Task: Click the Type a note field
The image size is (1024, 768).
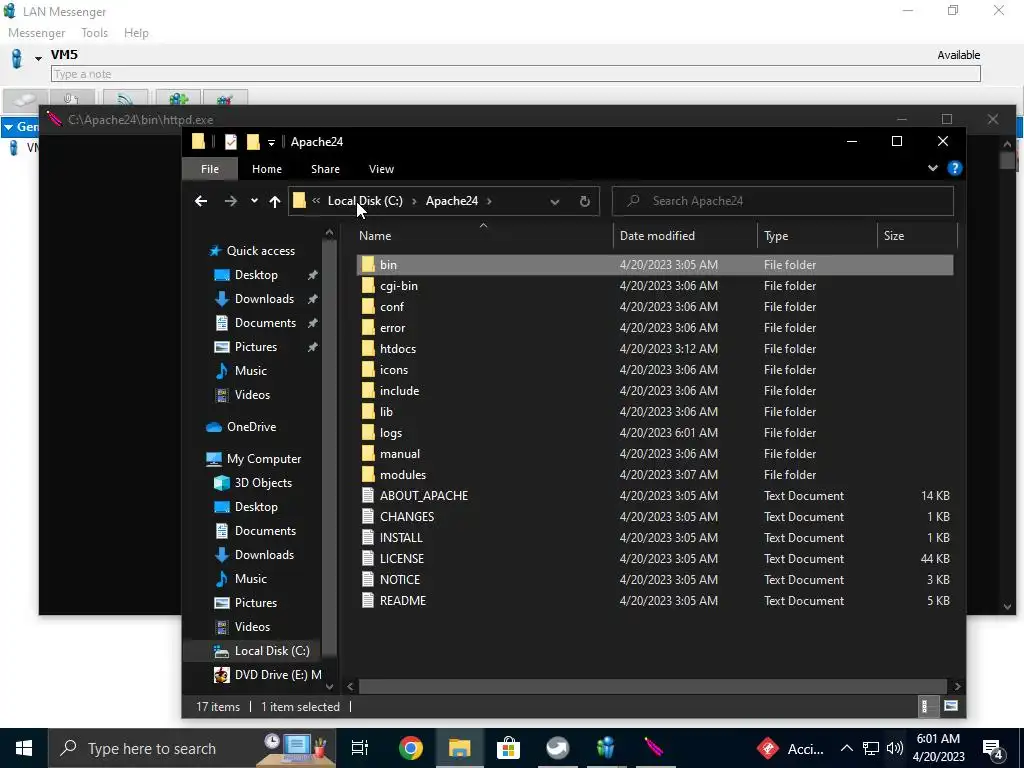Action: pyautogui.click(x=515, y=74)
